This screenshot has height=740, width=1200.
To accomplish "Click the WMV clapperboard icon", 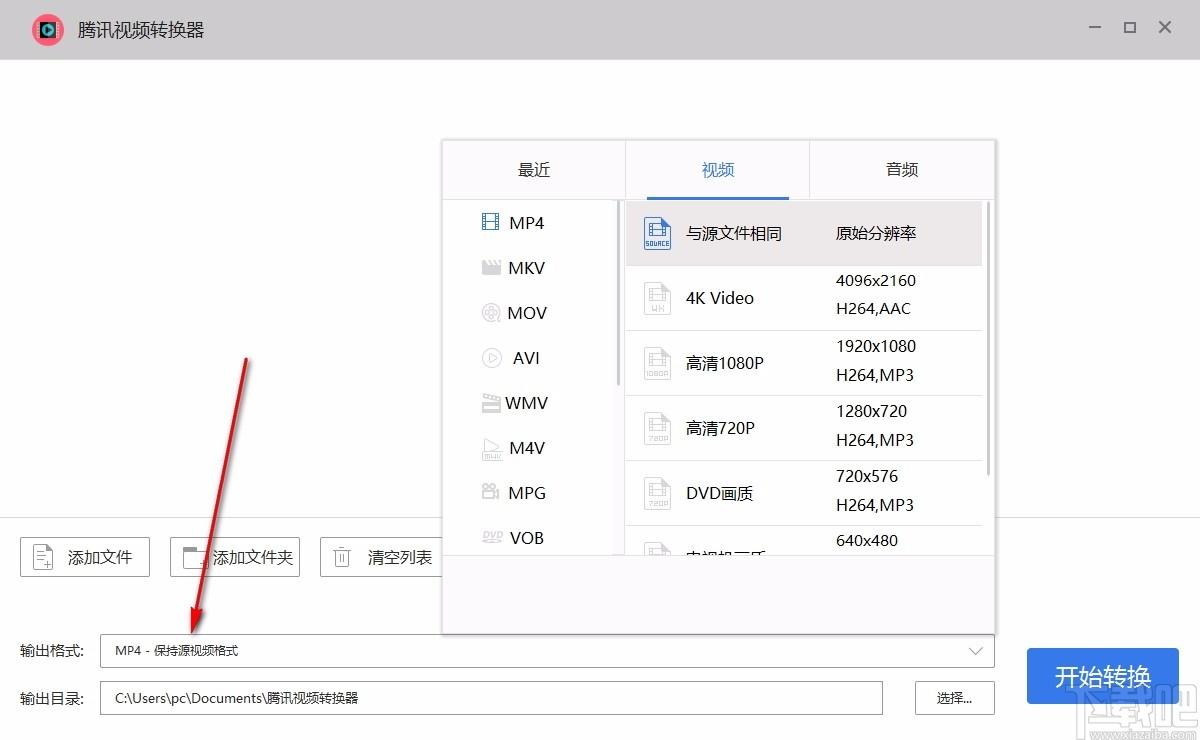I will click(491, 403).
